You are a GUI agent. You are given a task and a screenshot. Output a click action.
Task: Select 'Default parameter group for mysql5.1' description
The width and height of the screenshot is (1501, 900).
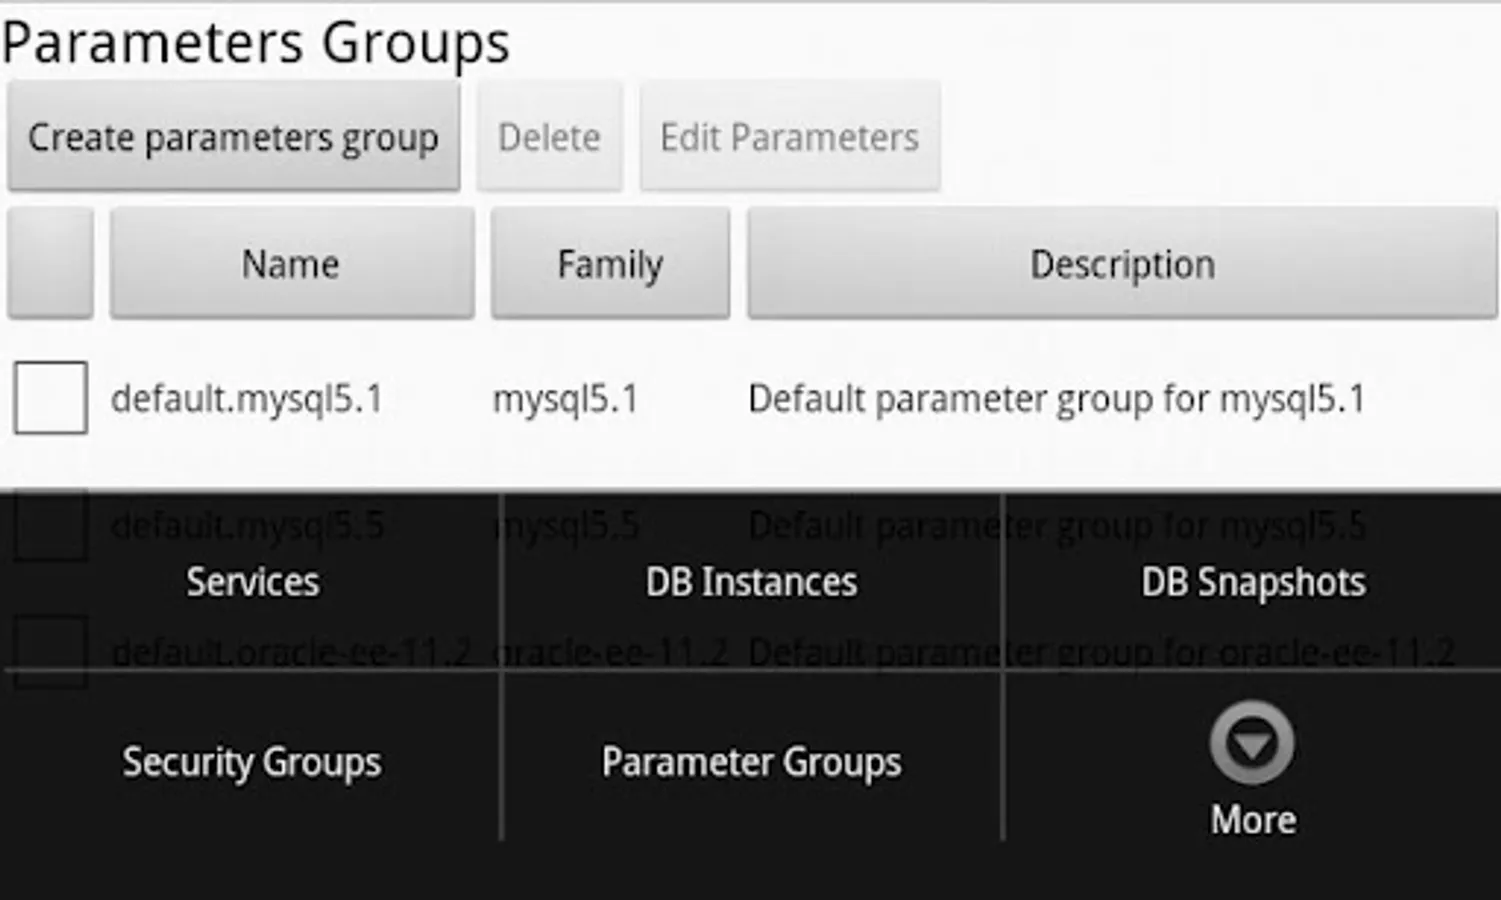pos(1056,399)
